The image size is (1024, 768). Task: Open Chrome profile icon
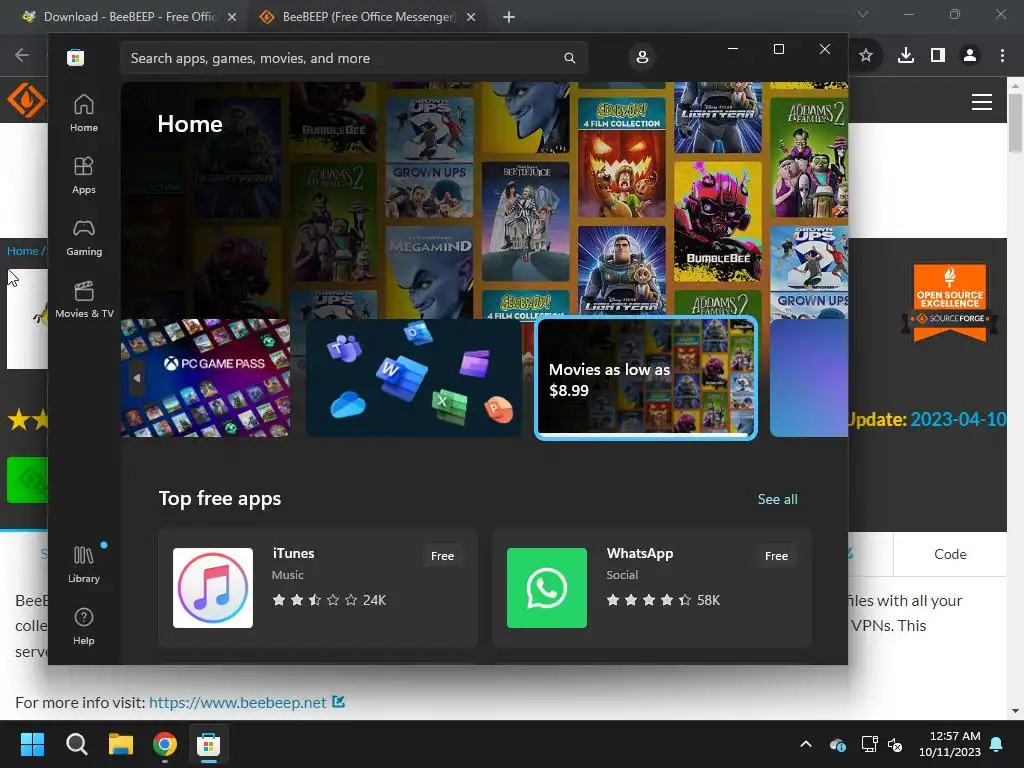click(970, 56)
